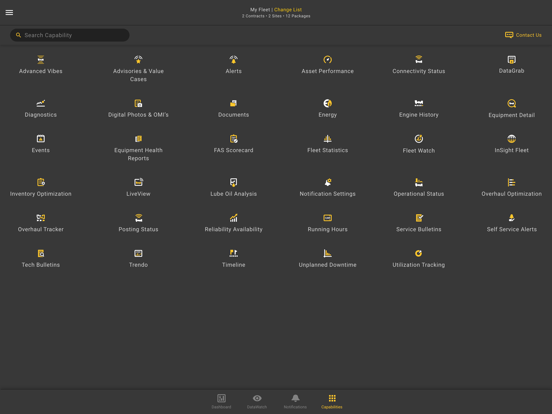The width and height of the screenshot is (552, 414).
Task: Open the Advanced Vibes capability
Action: (x=40, y=65)
